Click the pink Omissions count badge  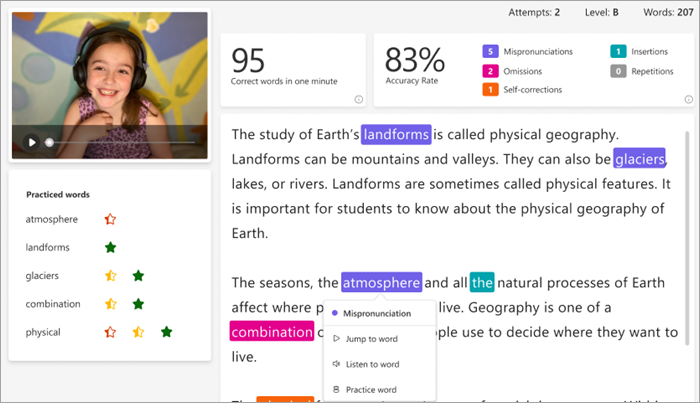point(490,70)
